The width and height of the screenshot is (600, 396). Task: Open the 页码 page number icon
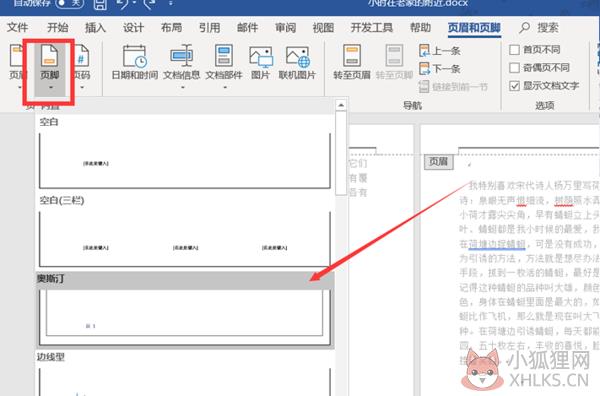coord(81,56)
